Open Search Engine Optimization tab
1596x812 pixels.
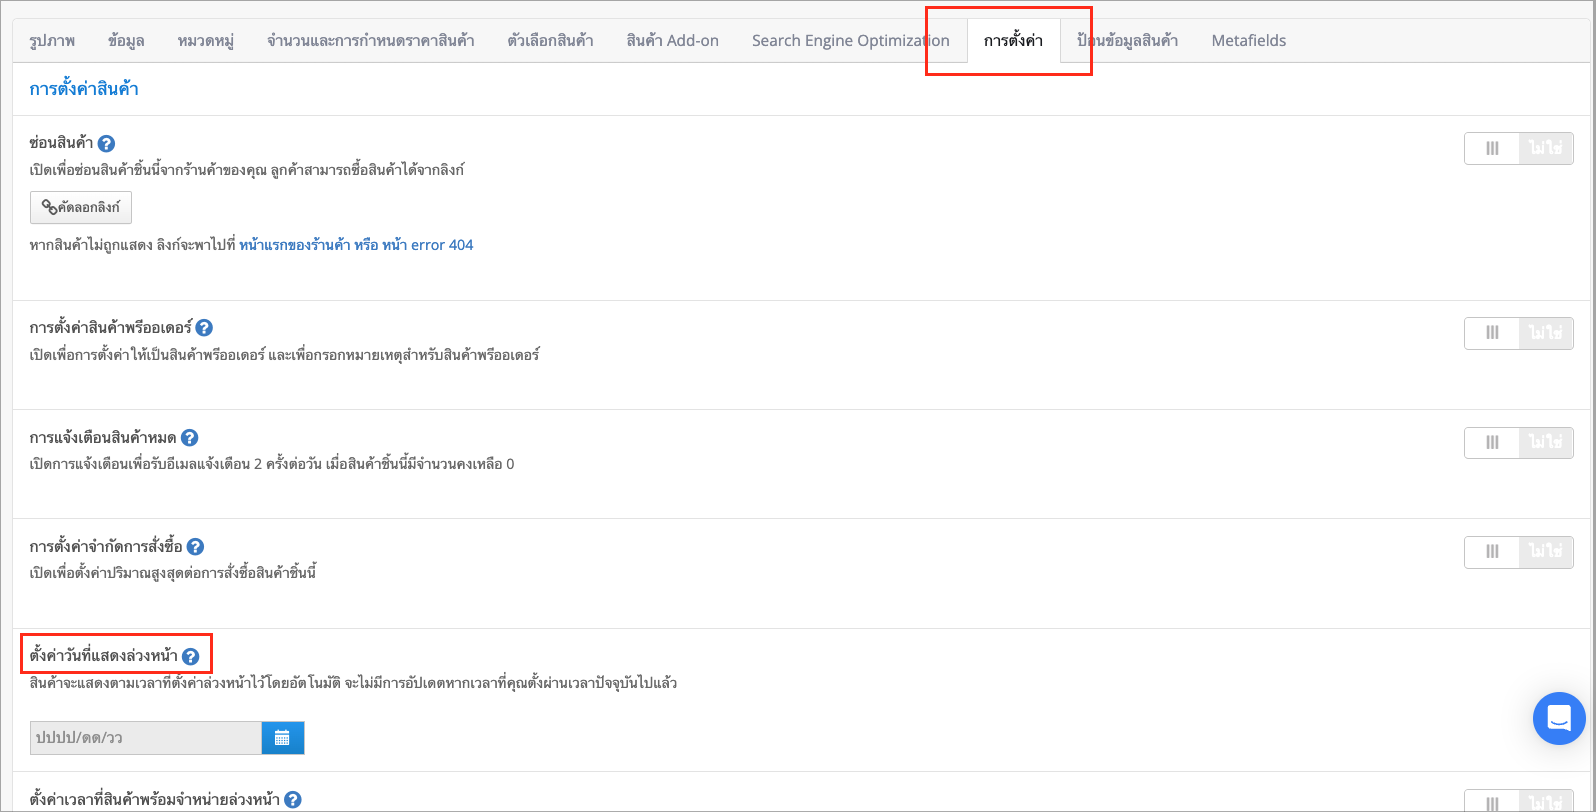851,41
